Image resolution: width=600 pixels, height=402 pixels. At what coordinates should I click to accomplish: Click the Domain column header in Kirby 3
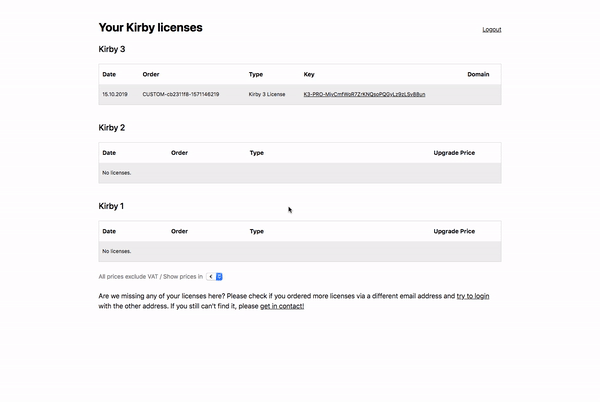478,74
